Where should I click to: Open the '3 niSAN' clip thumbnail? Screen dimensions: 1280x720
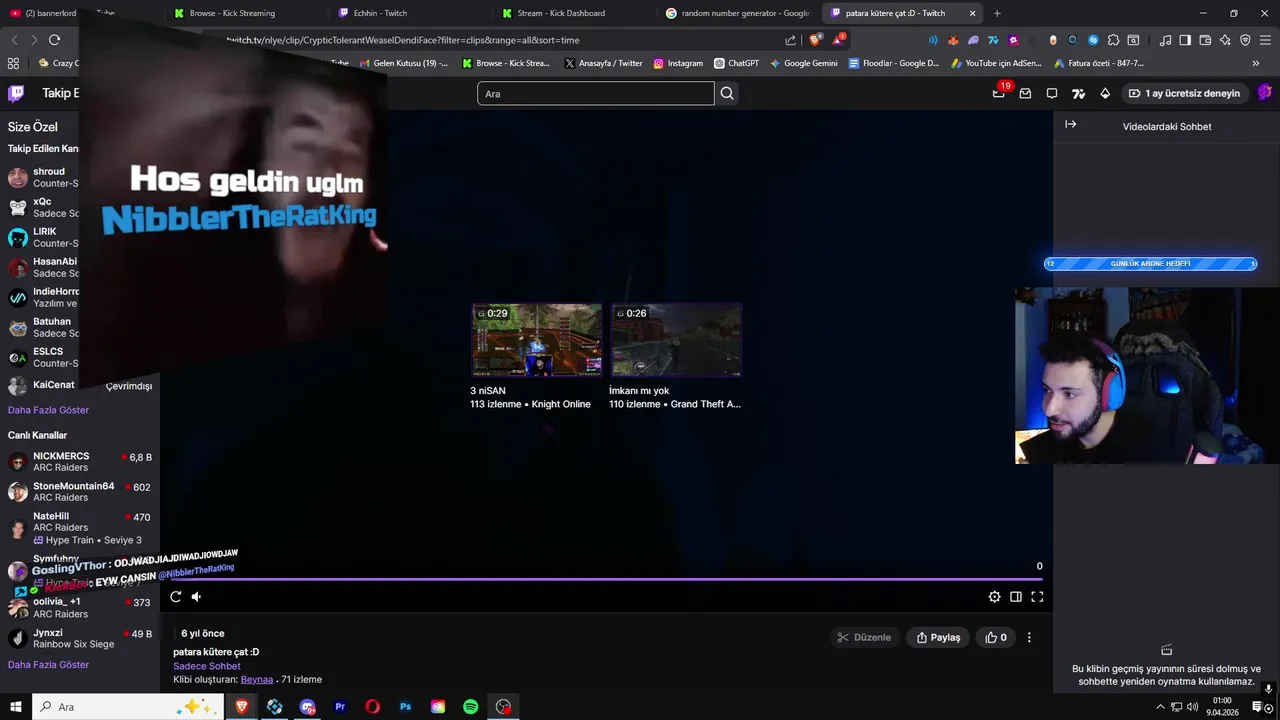pyautogui.click(x=537, y=340)
